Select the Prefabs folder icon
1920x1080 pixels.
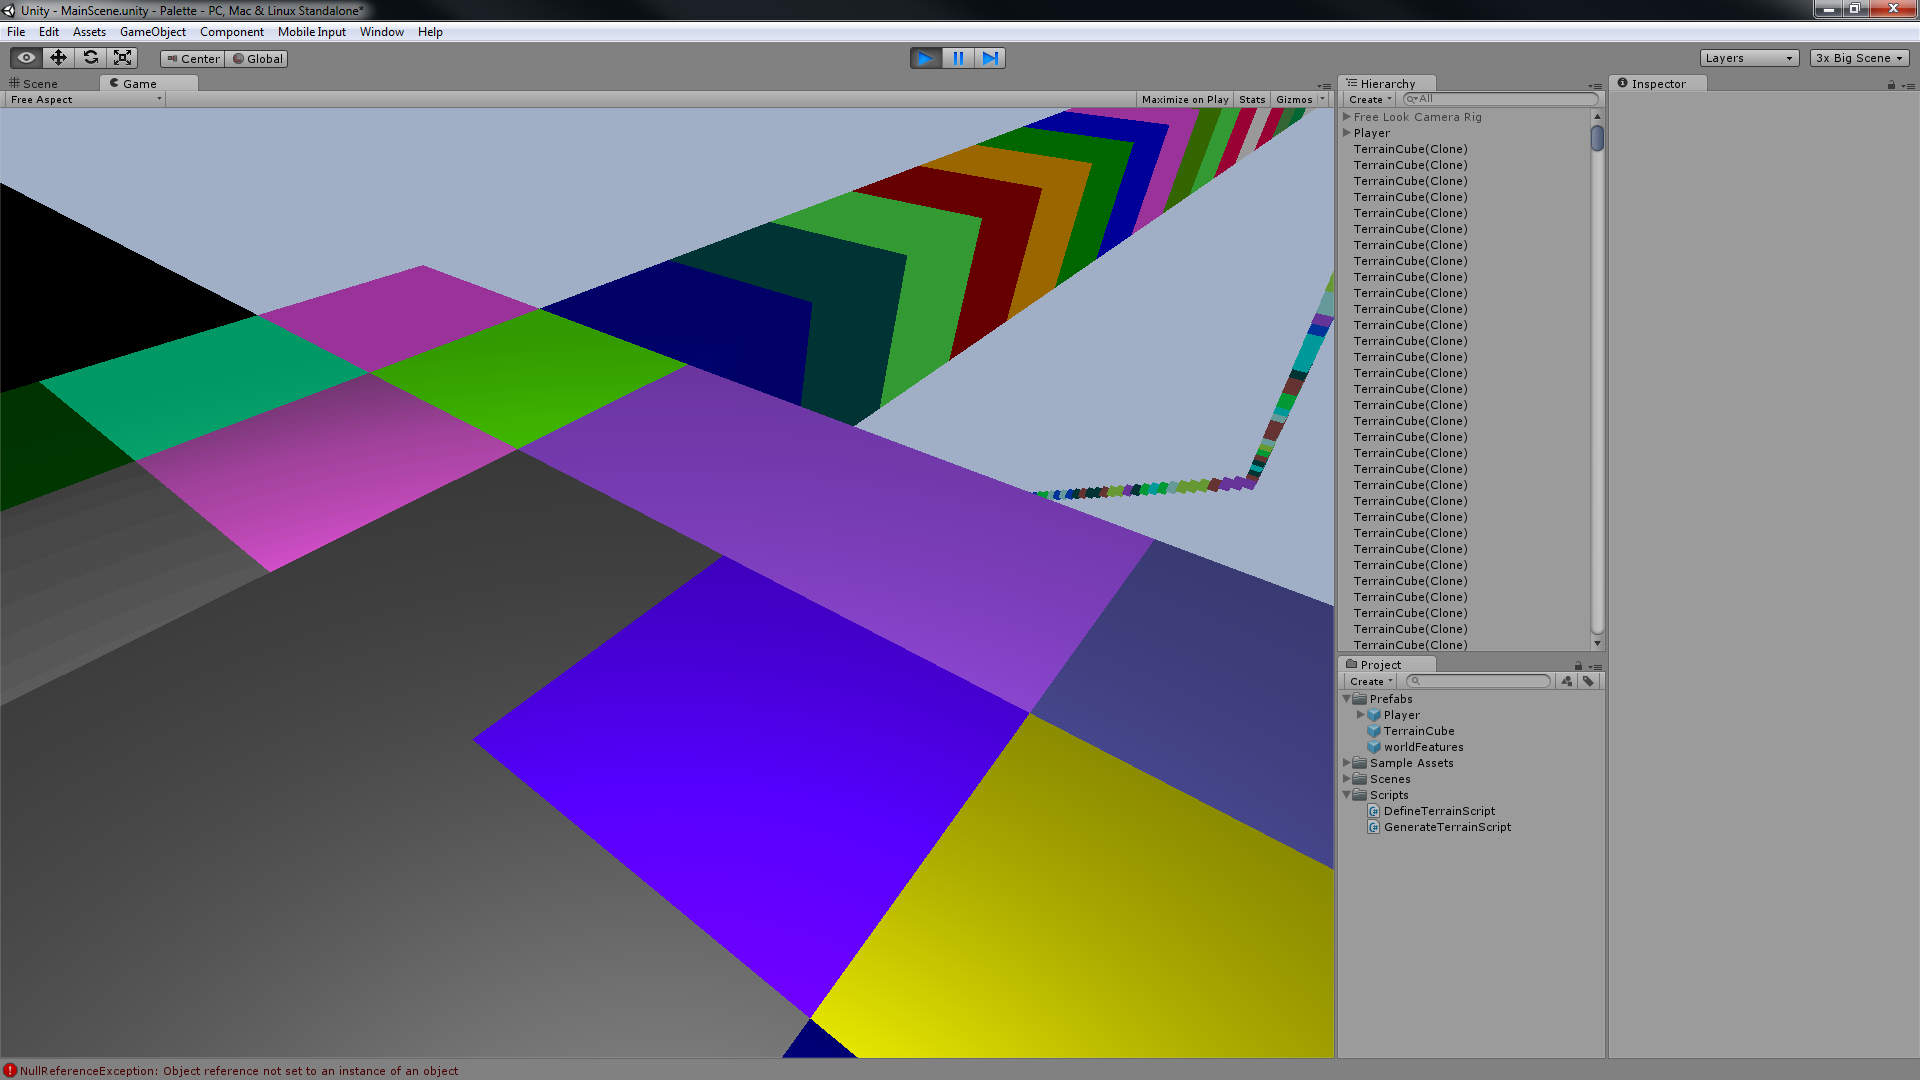[x=1360, y=699]
